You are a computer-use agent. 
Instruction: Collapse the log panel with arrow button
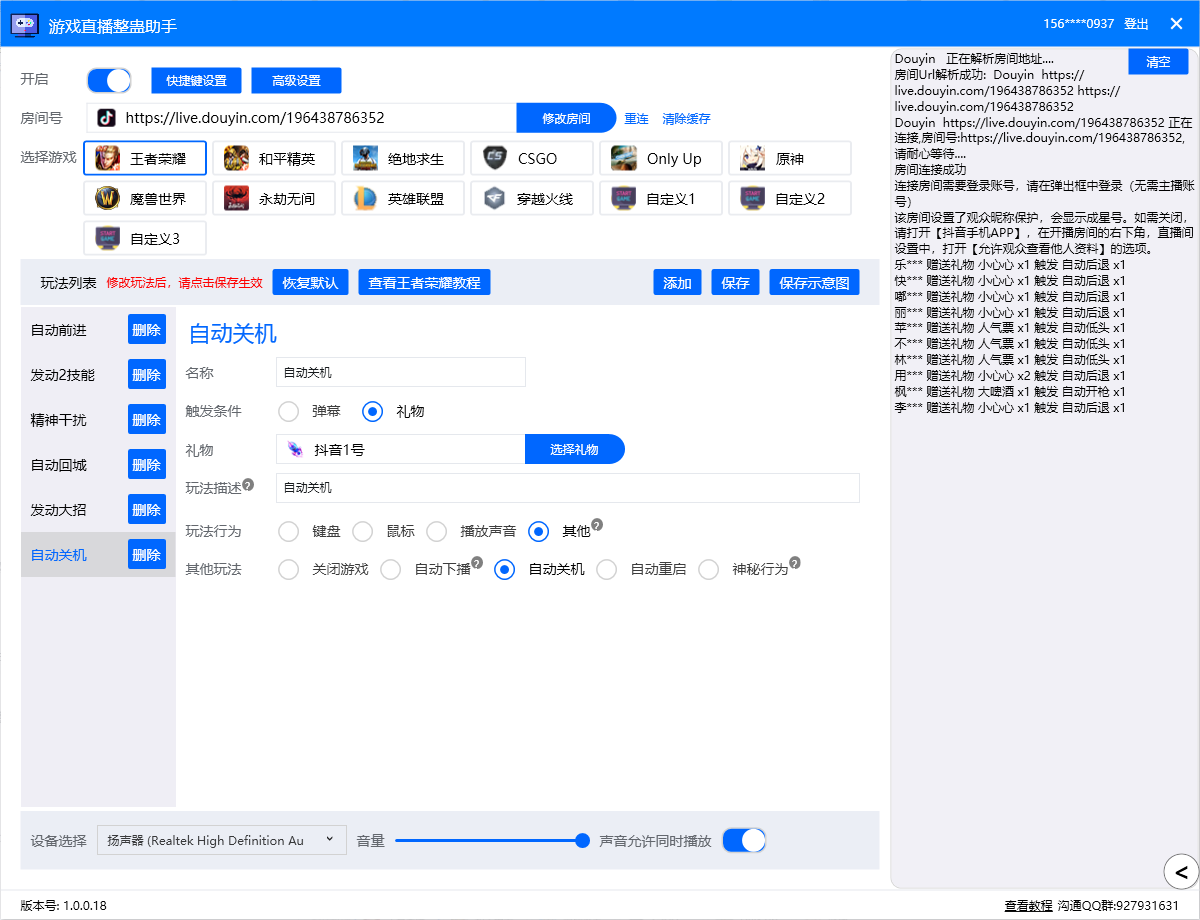pyautogui.click(x=1181, y=870)
